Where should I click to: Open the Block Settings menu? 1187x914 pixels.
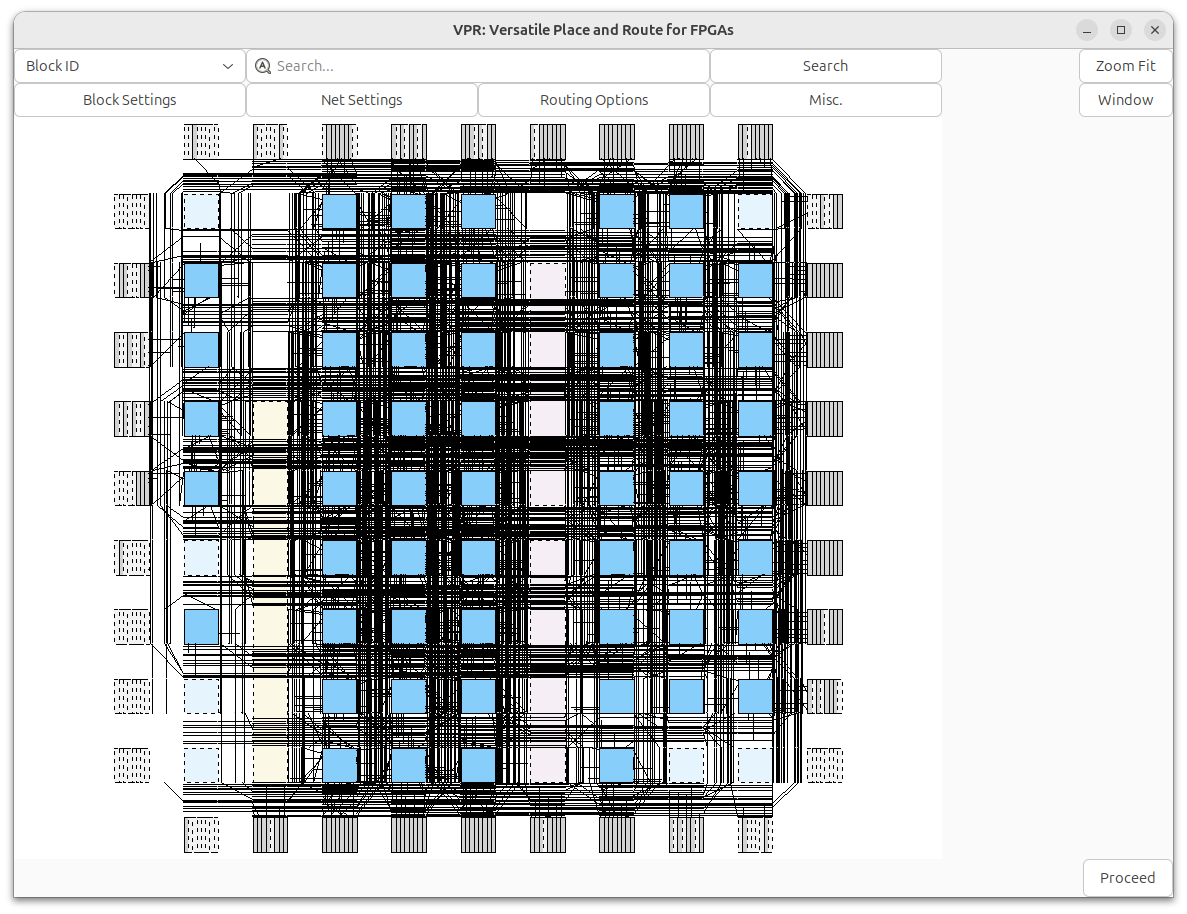(130, 100)
